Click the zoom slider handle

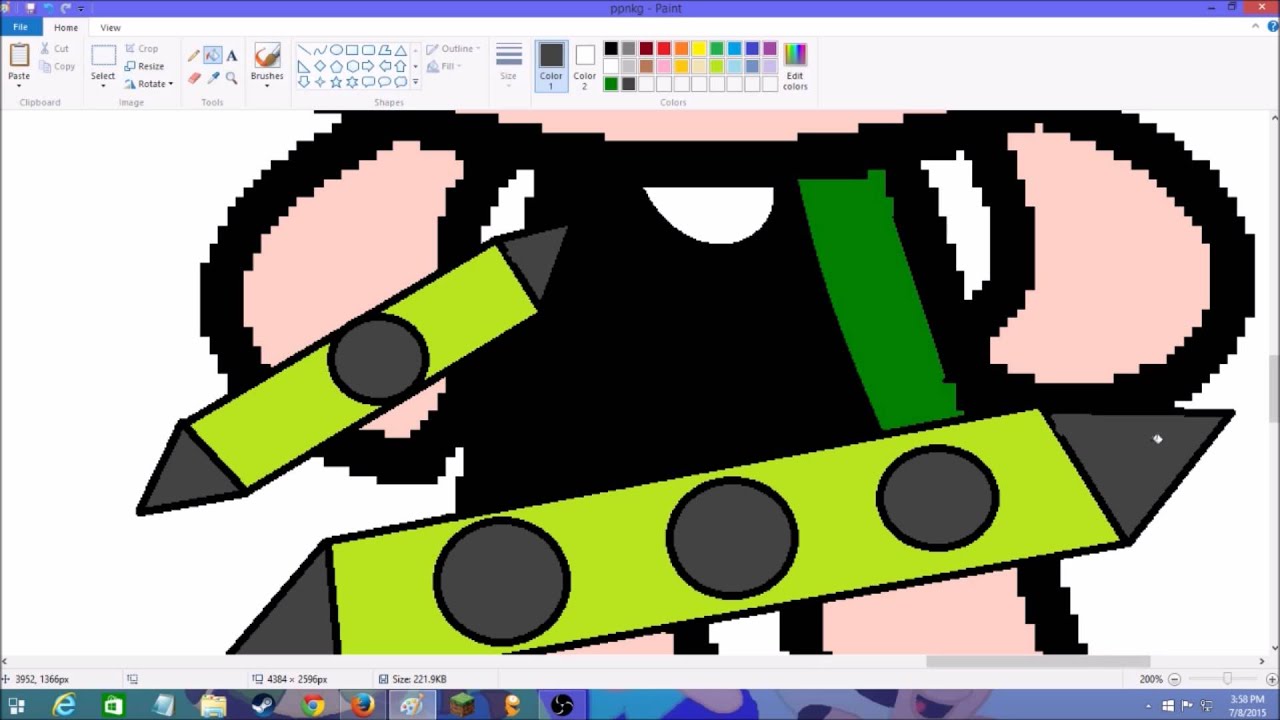coord(1227,679)
